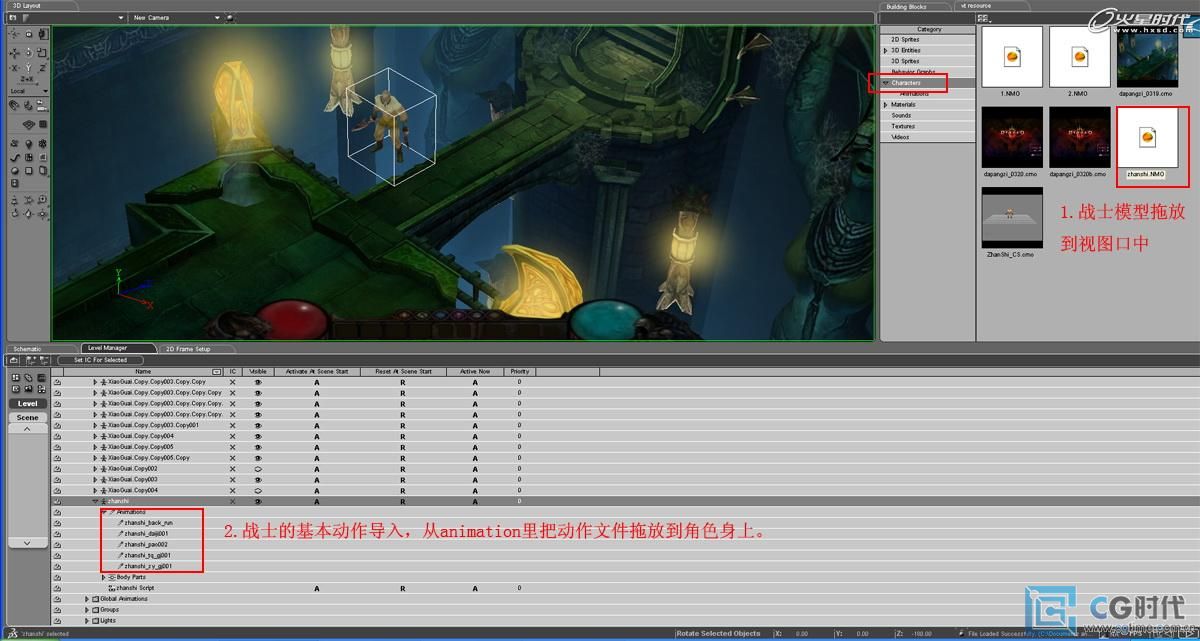Image resolution: width=1200 pixels, height=641 pixels.
Task: Click the Z+X plane constraint icon
Action: pyautogui.click(x=28, y=79)
